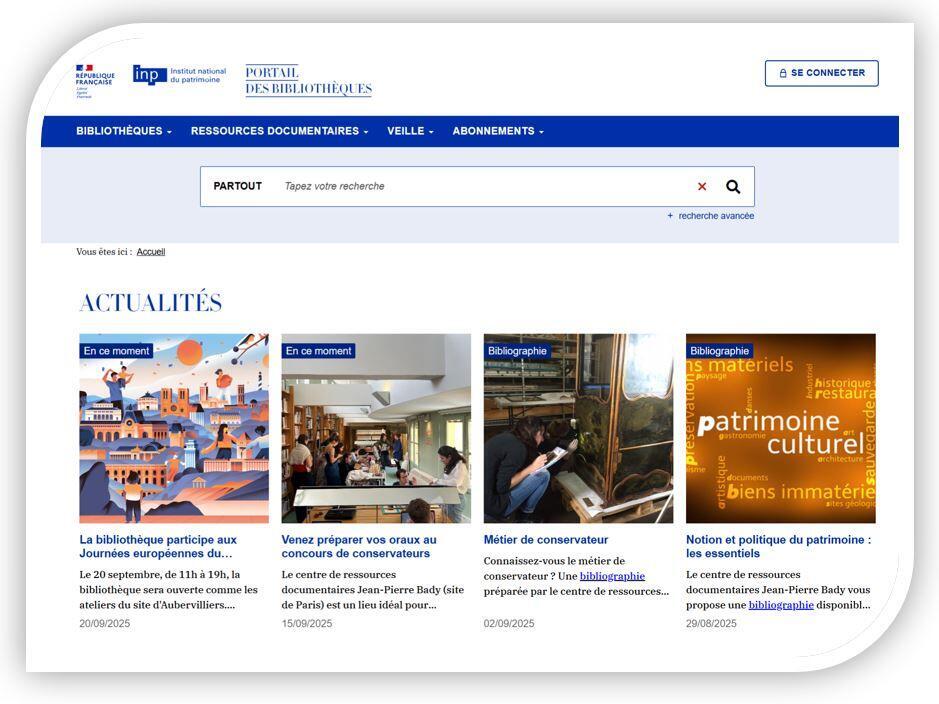Open the recherche avancée link
The image size is (939, 704).
tap(715, 216)
